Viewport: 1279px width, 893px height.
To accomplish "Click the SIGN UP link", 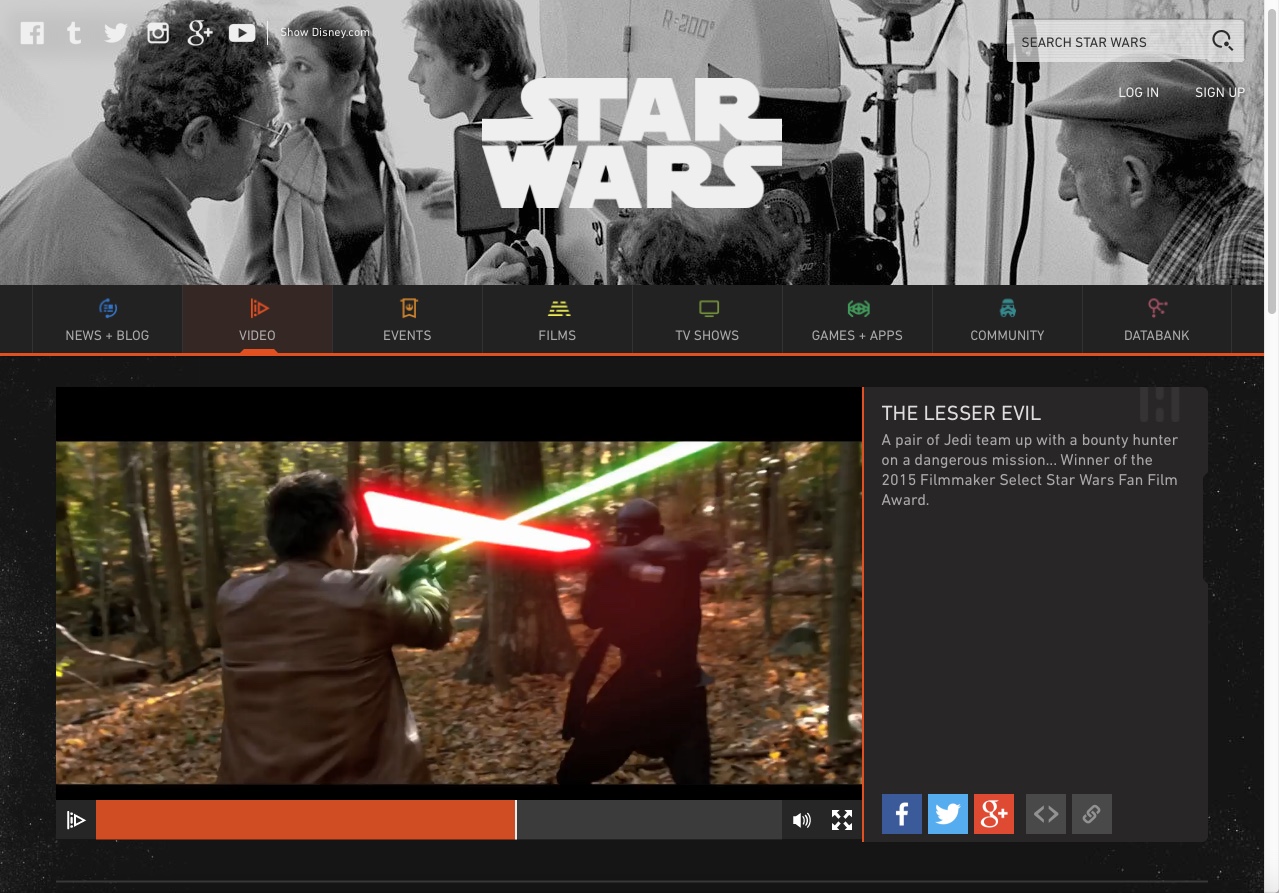I will coord(1220,92).
